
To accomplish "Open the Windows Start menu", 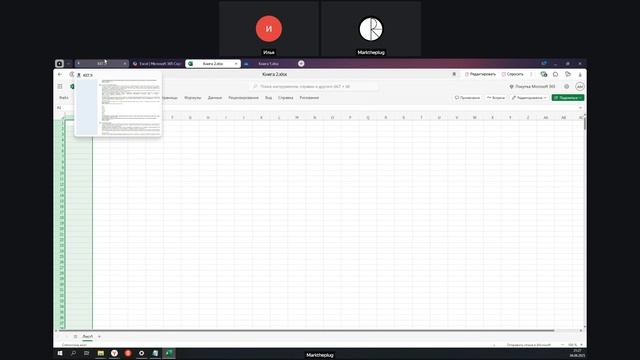I will tap(60, 353).
